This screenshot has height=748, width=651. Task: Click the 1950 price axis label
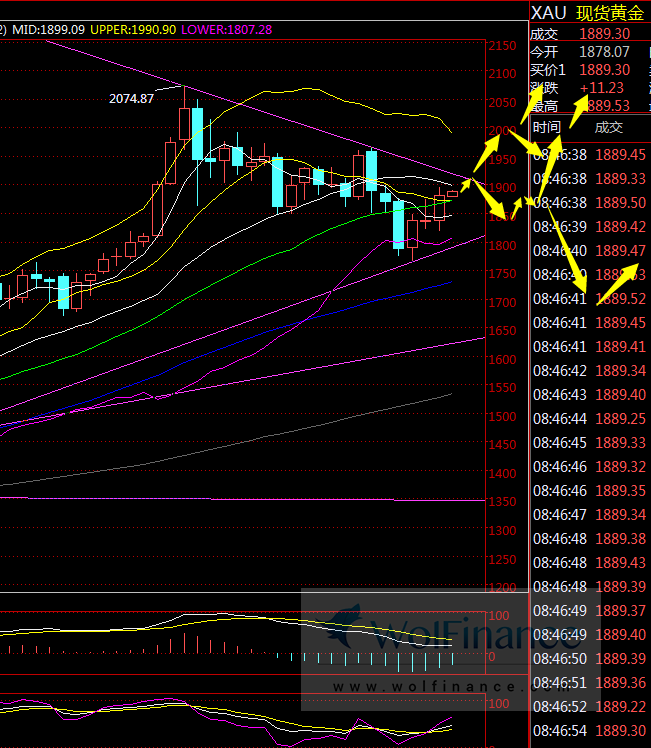502,159
